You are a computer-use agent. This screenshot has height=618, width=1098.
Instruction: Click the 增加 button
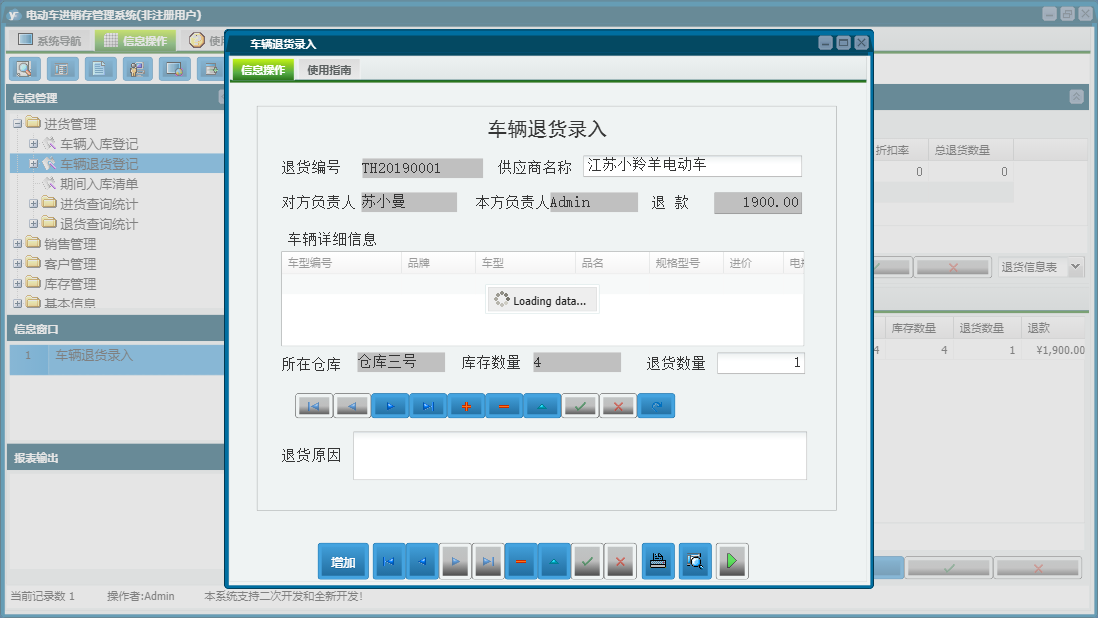(343, 561)
